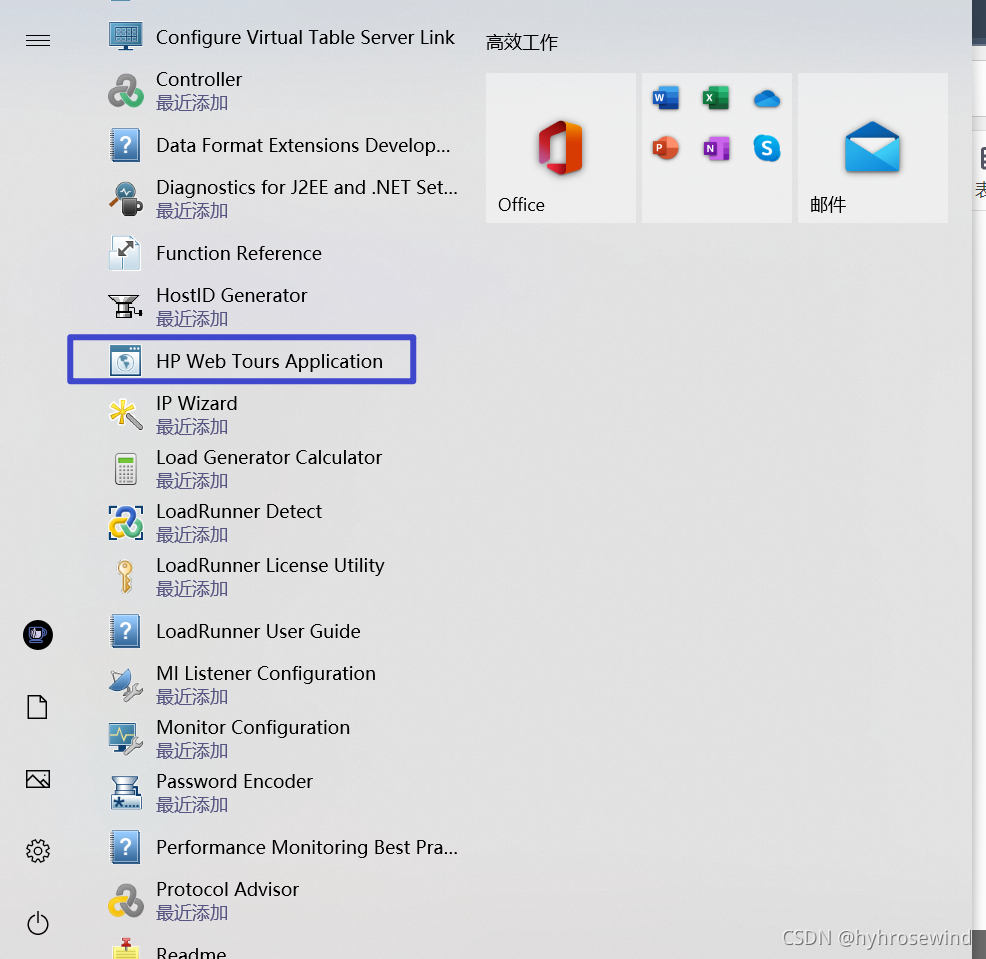
Task: Open the Password Encoder icon
Action: tap(125, 793)
